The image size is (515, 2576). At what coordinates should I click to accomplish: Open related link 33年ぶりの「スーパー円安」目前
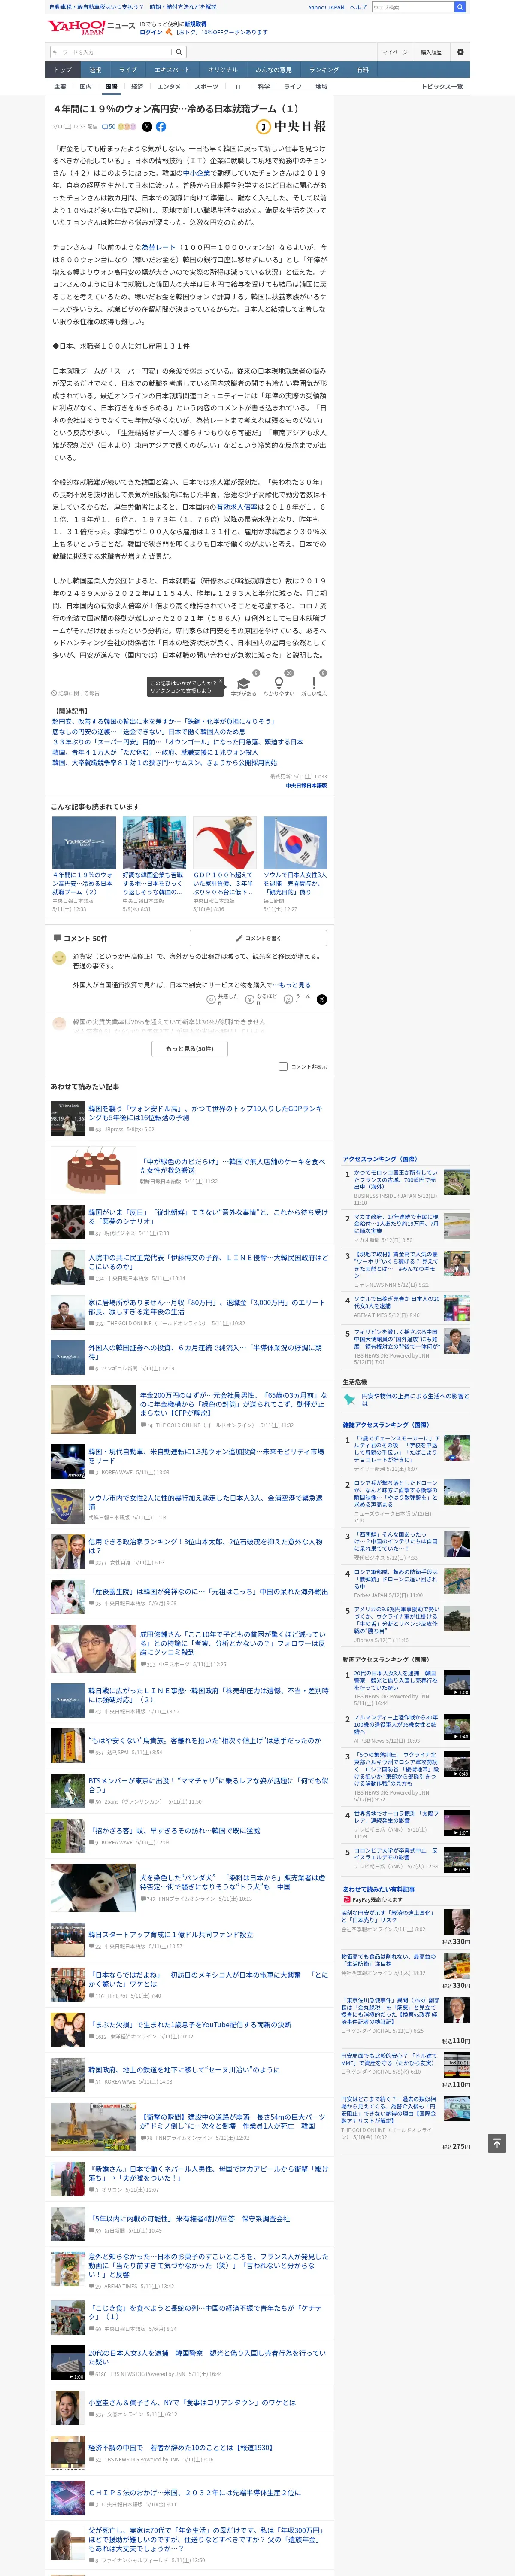(x=178, y=742)
